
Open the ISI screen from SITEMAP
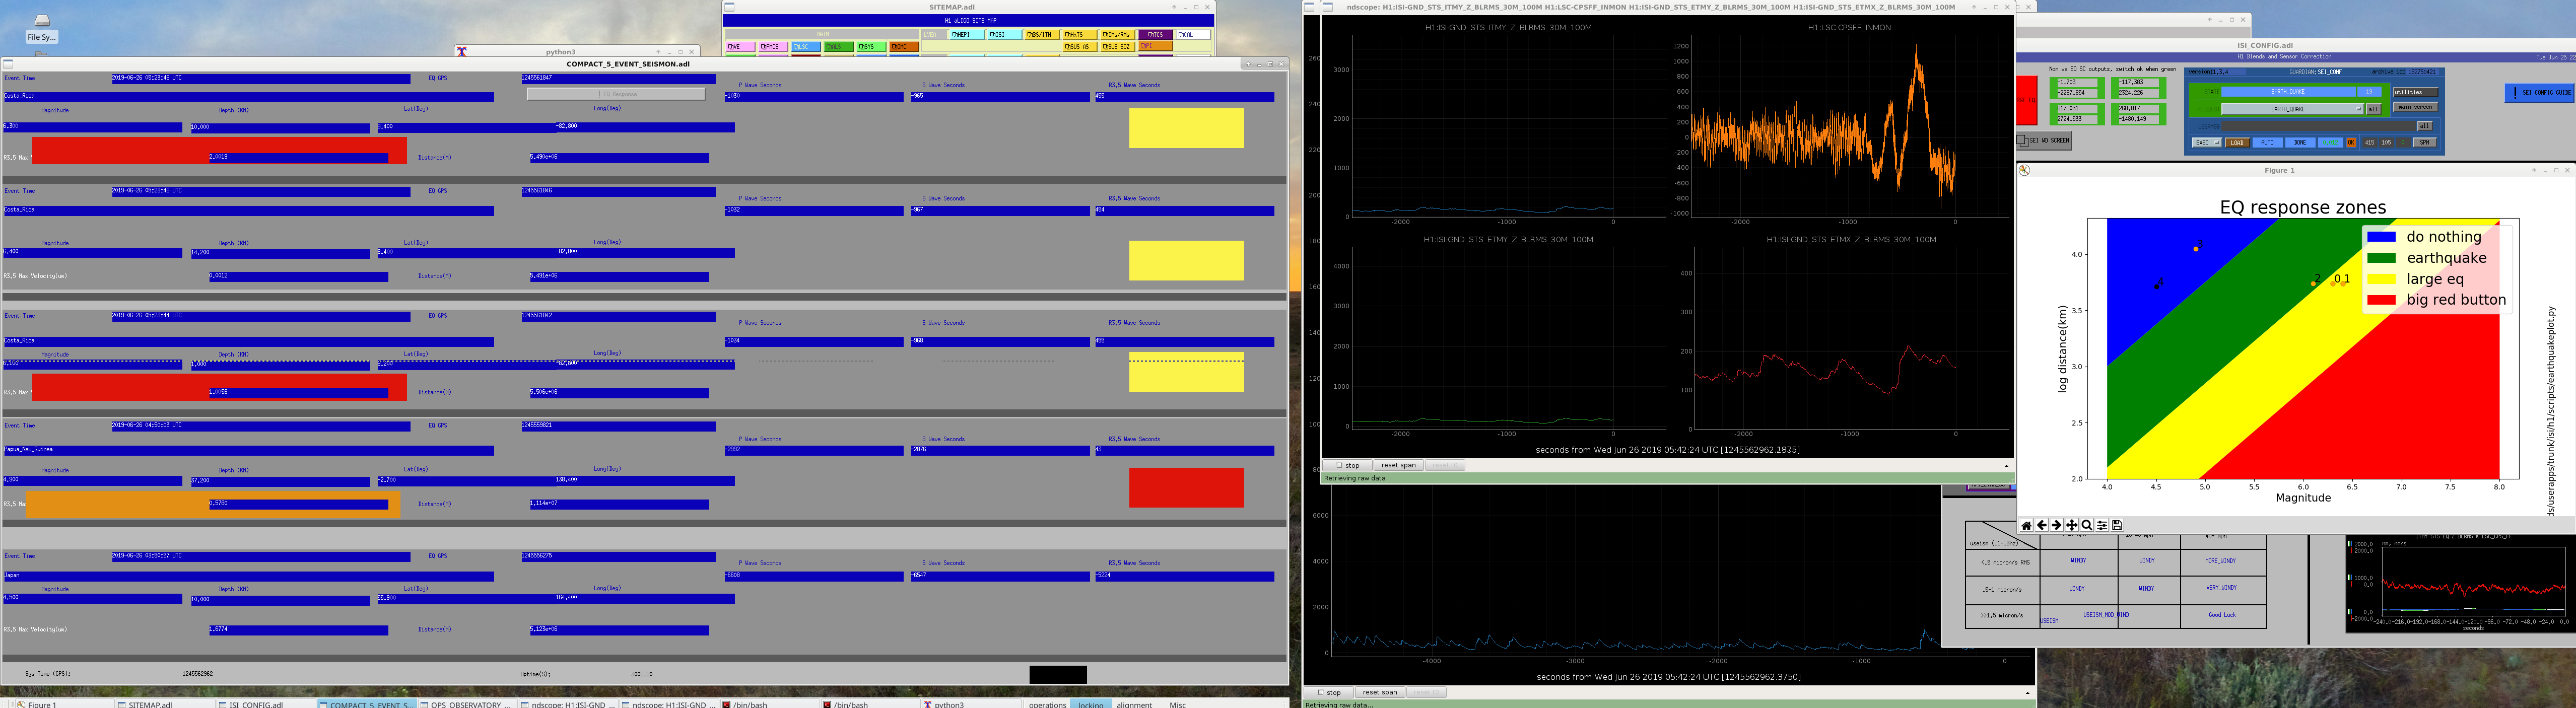(1006, 35)
